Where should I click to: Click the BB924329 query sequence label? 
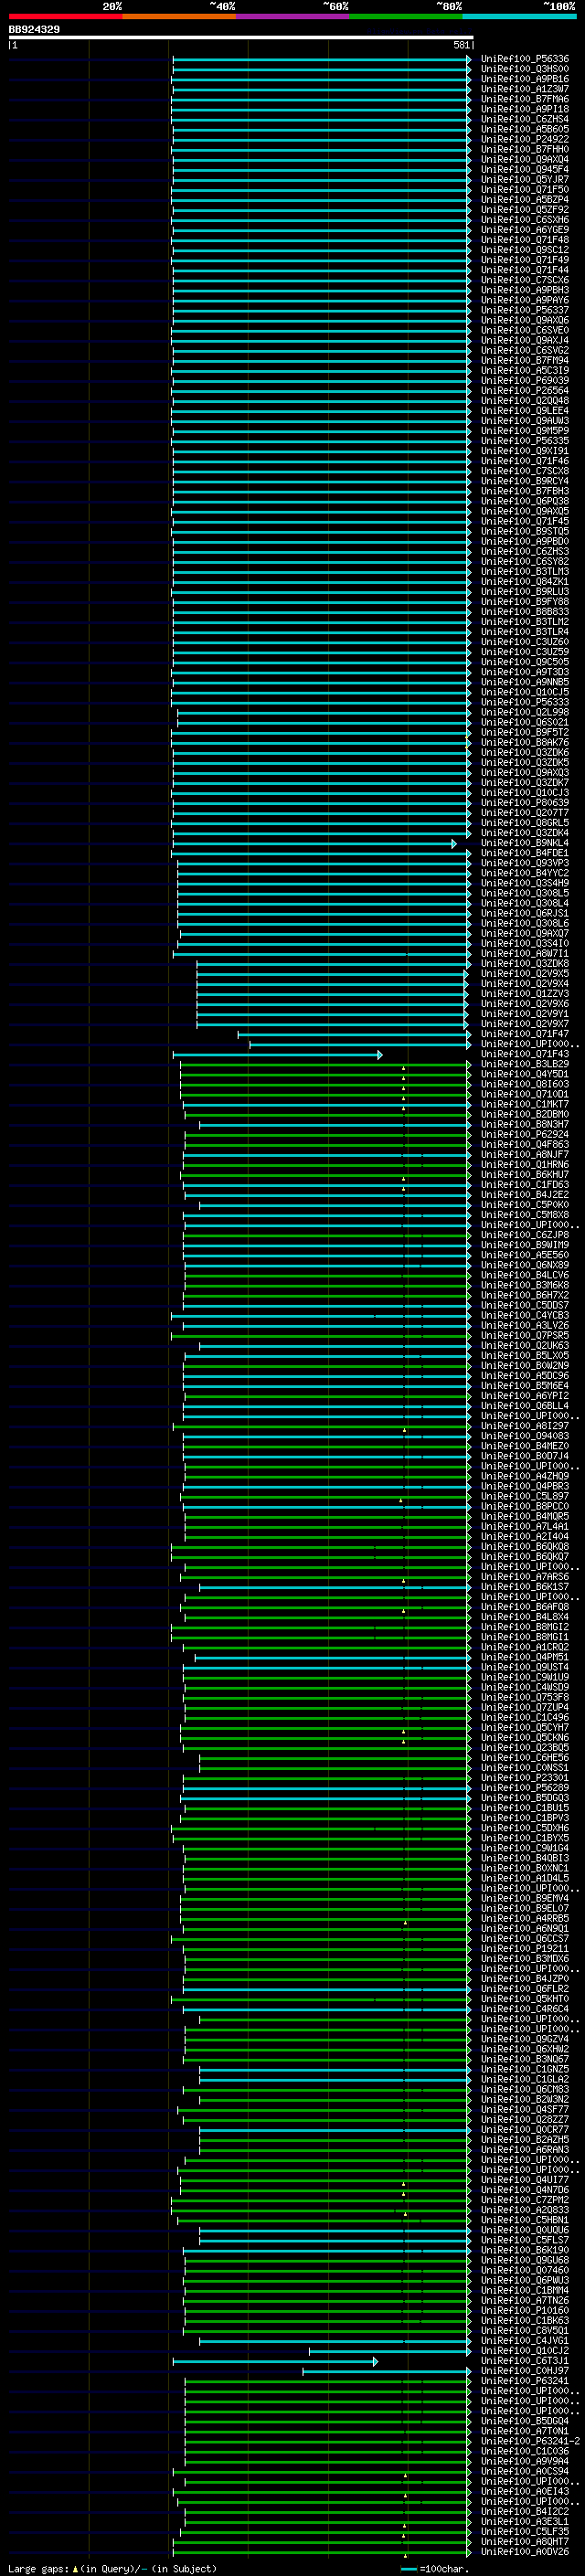tap(34, 30)
